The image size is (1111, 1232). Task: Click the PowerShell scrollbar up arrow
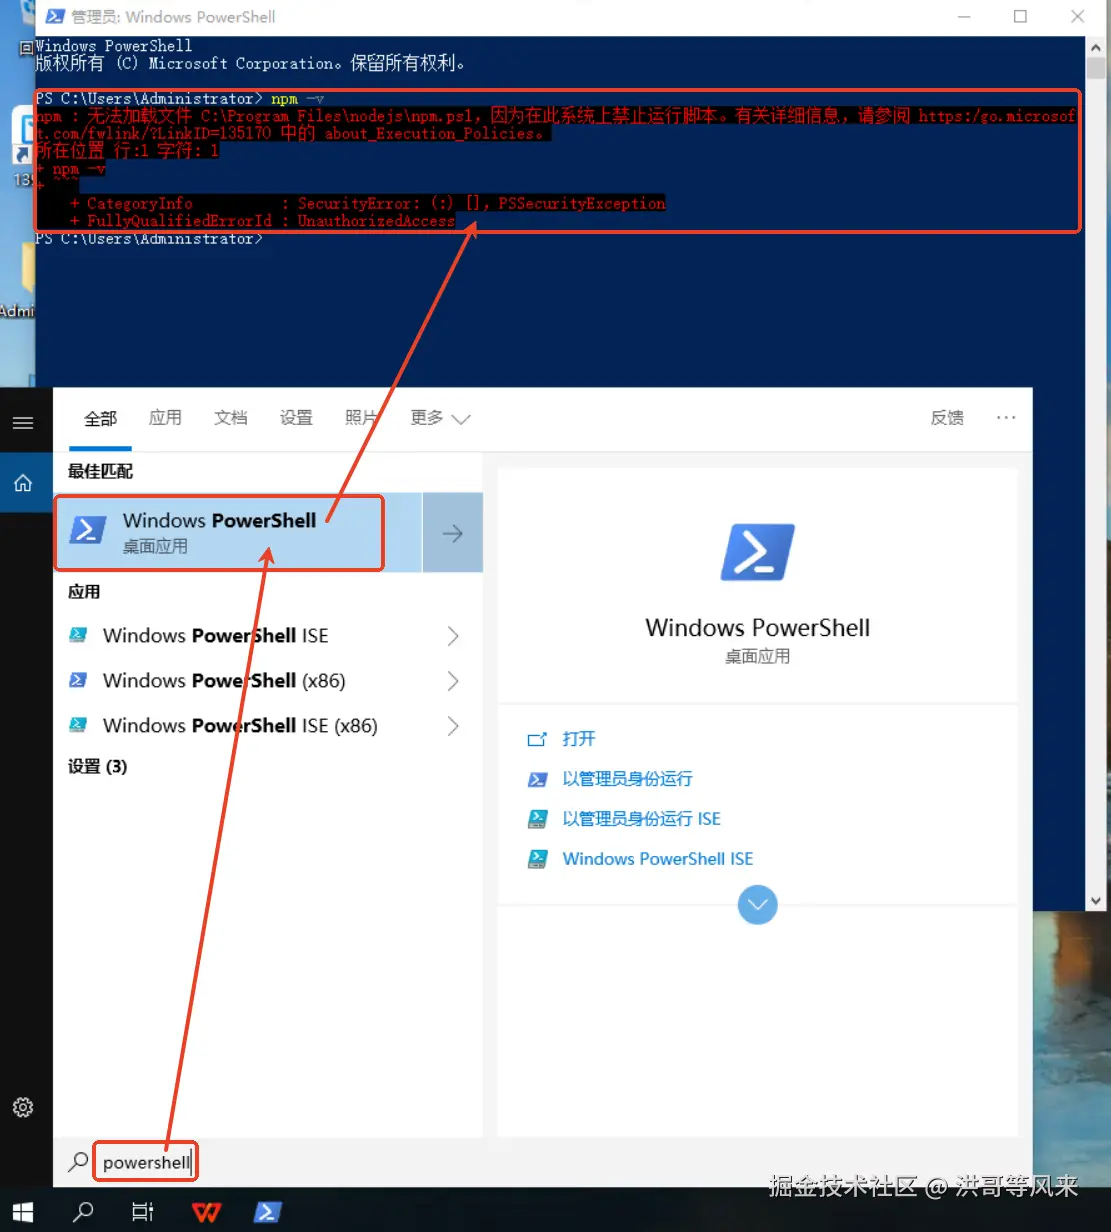[x=1096, y=46]
